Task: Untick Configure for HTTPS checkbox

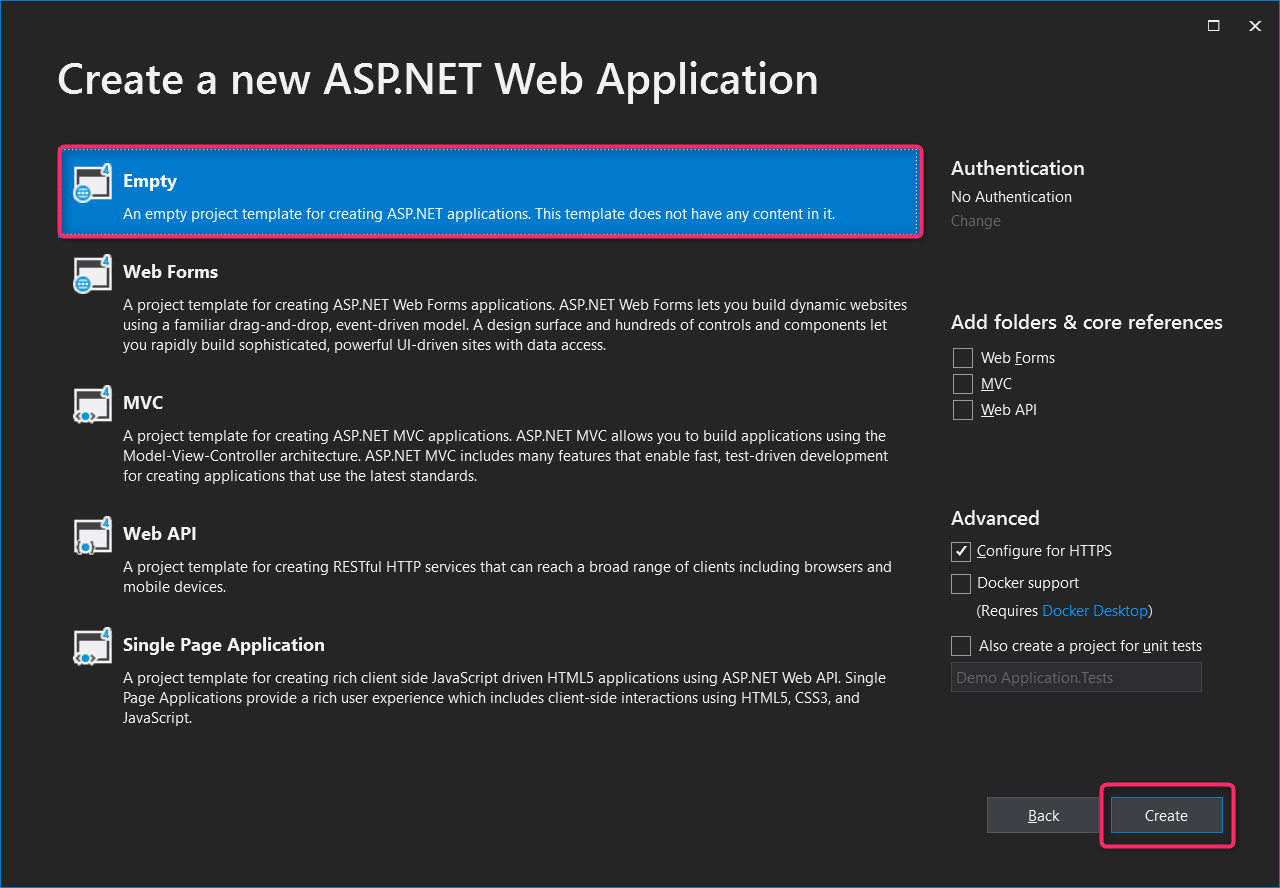Action: tap(961, 551)
